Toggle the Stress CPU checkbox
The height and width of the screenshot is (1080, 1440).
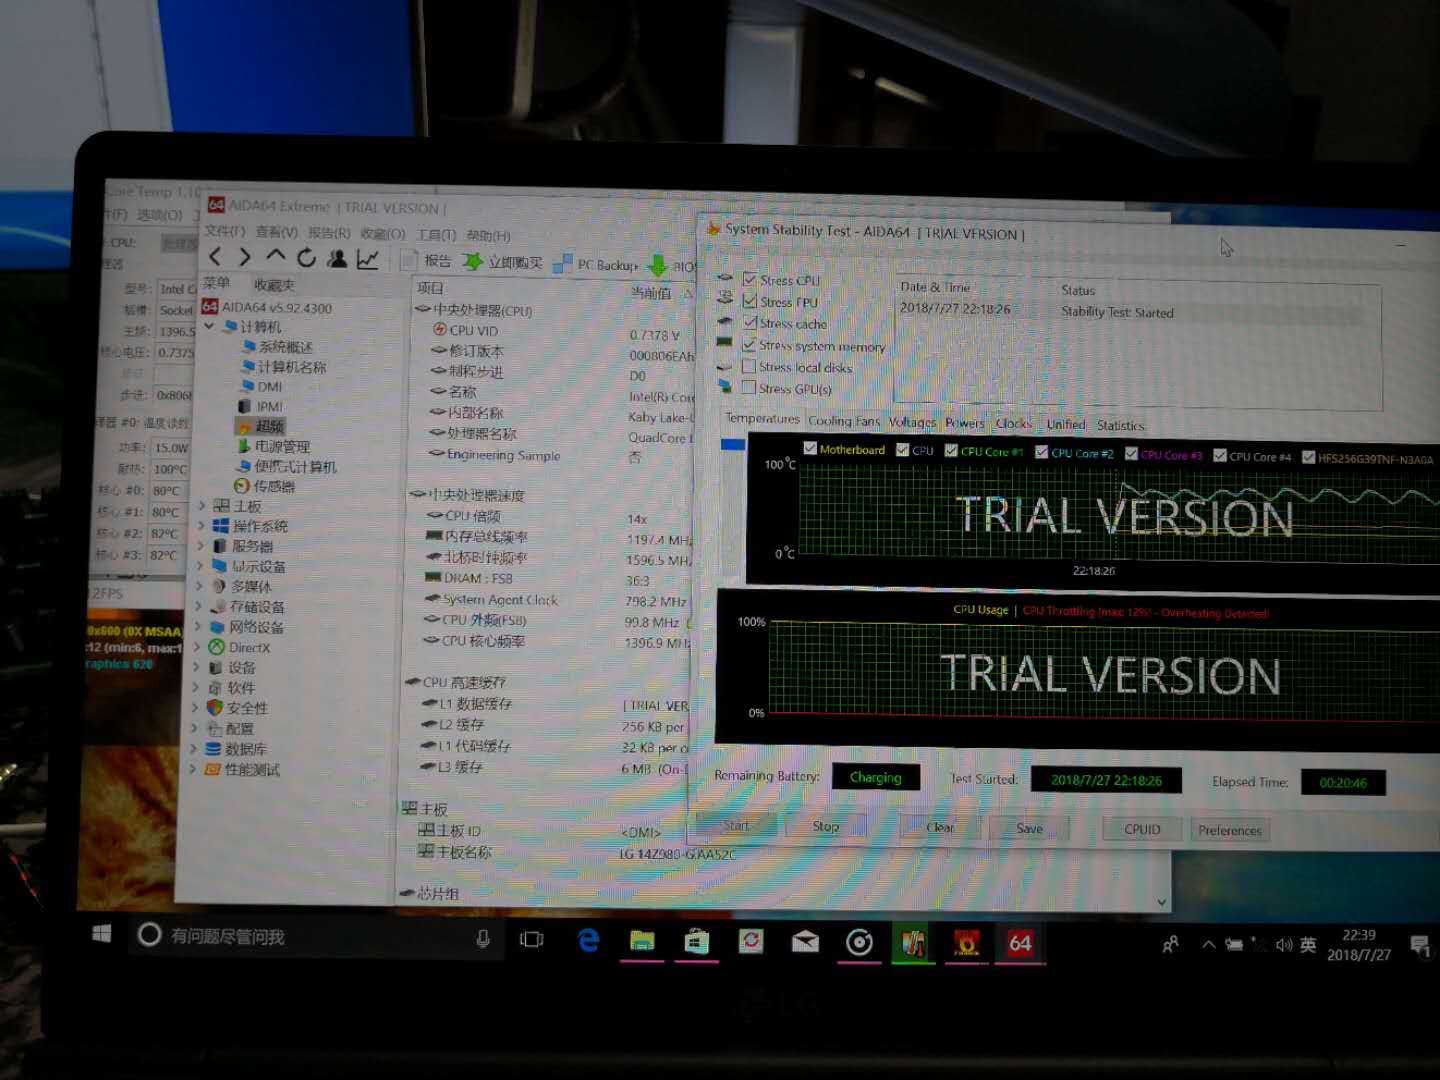pos(749,279)
